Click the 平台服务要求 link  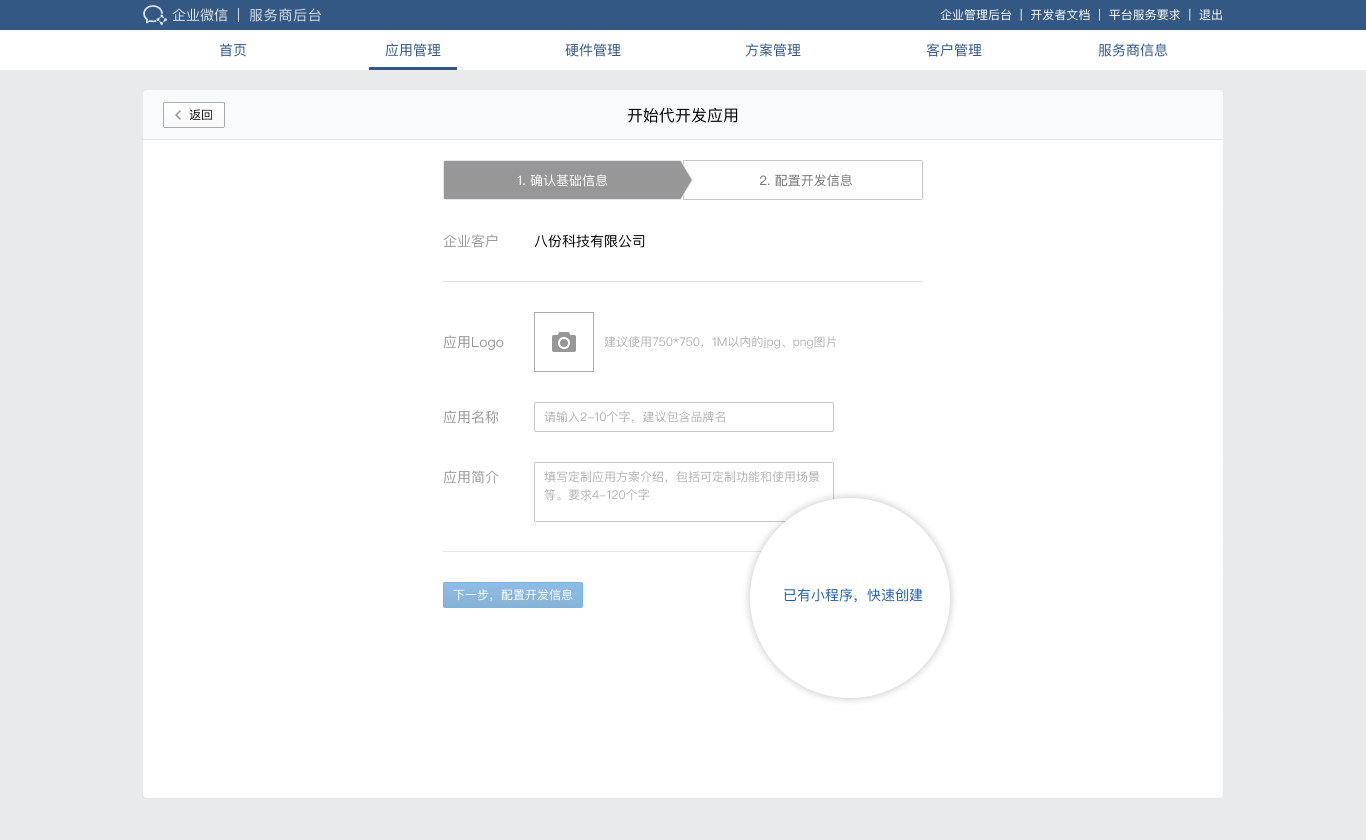coord(1145,15)
